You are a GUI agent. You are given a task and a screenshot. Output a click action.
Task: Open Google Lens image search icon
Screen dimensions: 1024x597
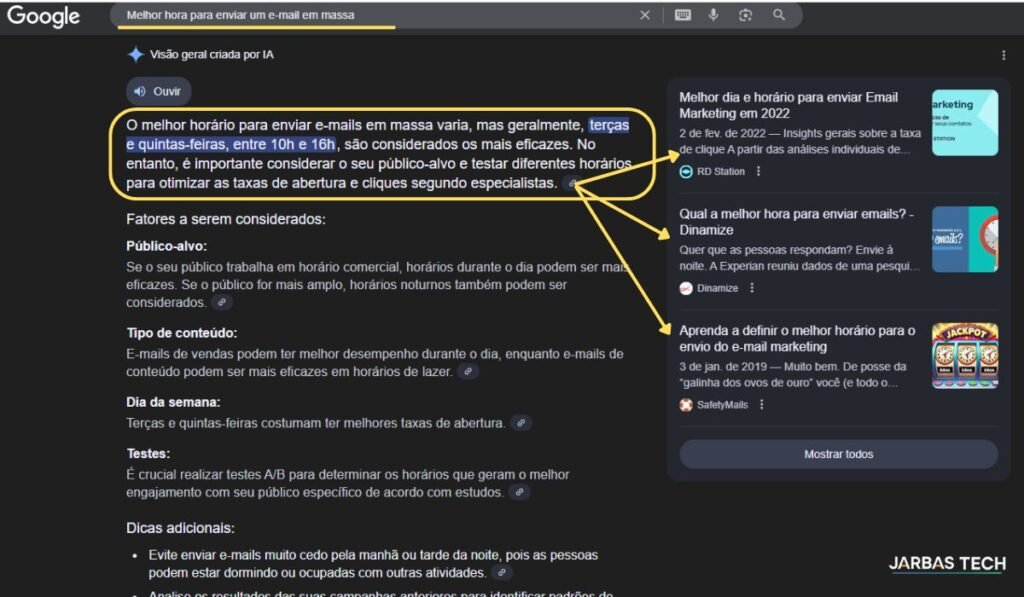coord(745,15)
